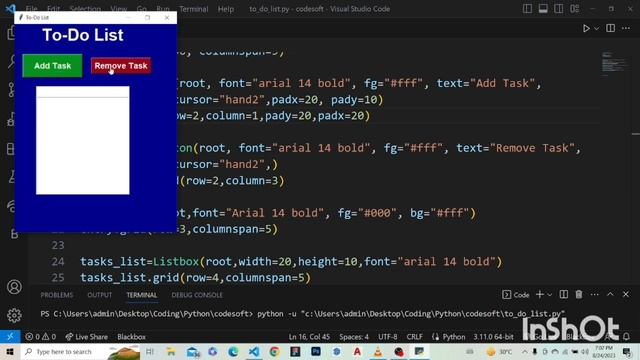Switch to the TERMINAL panel tab
The width and height of the screenshot is (640, 360).
pos(142,295)
